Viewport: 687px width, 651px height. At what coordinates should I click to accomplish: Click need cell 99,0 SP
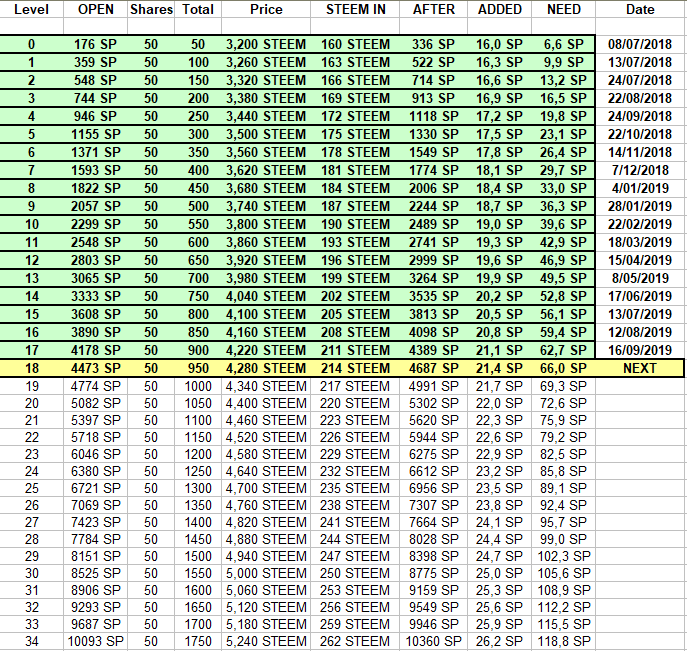tap(563, 539)
